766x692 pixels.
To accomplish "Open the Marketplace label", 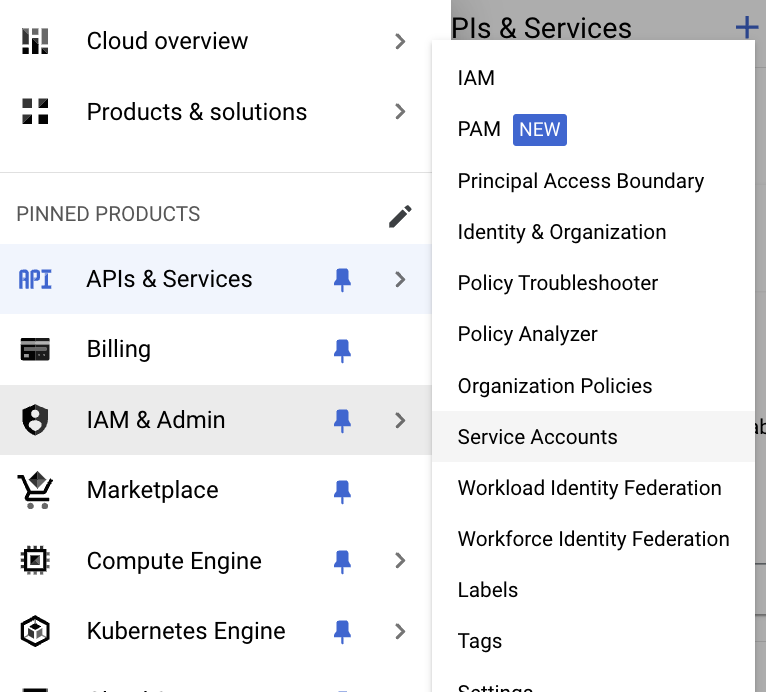I will click(x=152, y=490).
